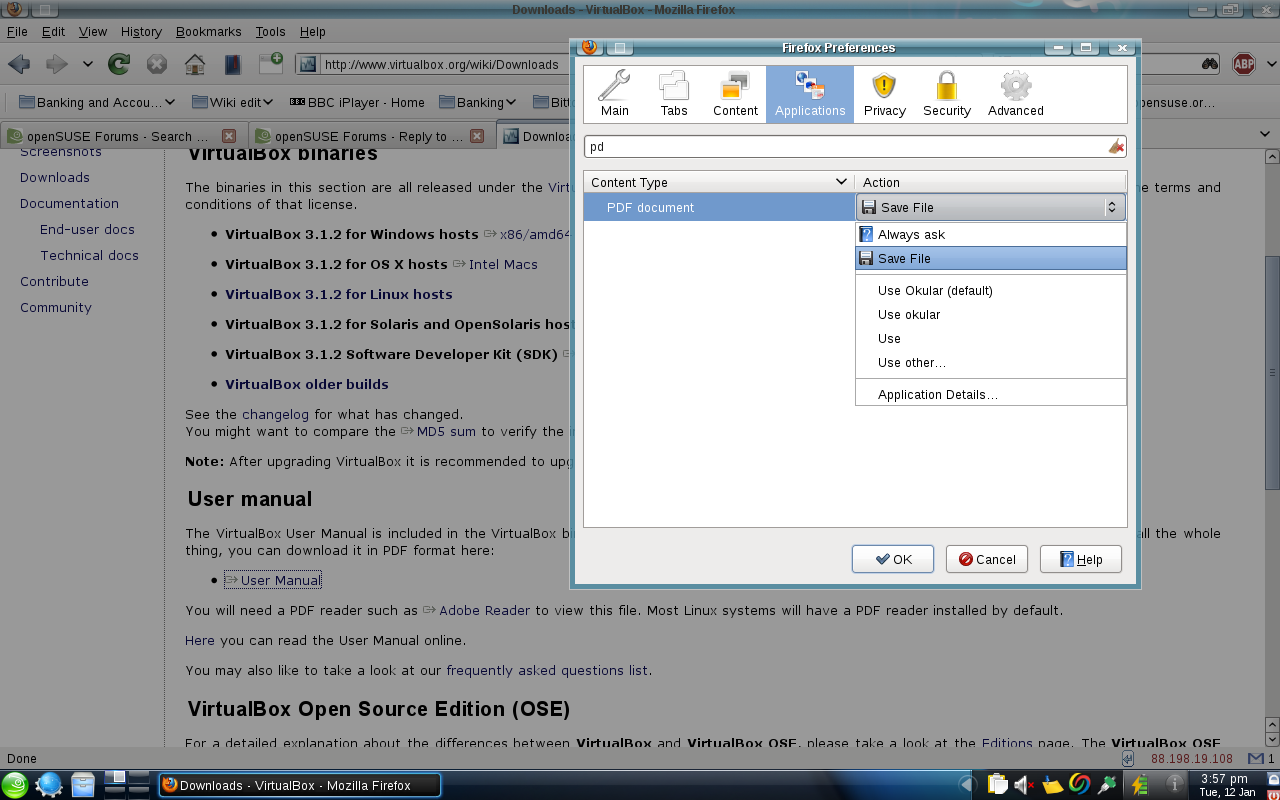Choose 'Use other…' option
Screen dimensions: 1280x800
click(x=990, y=363)
